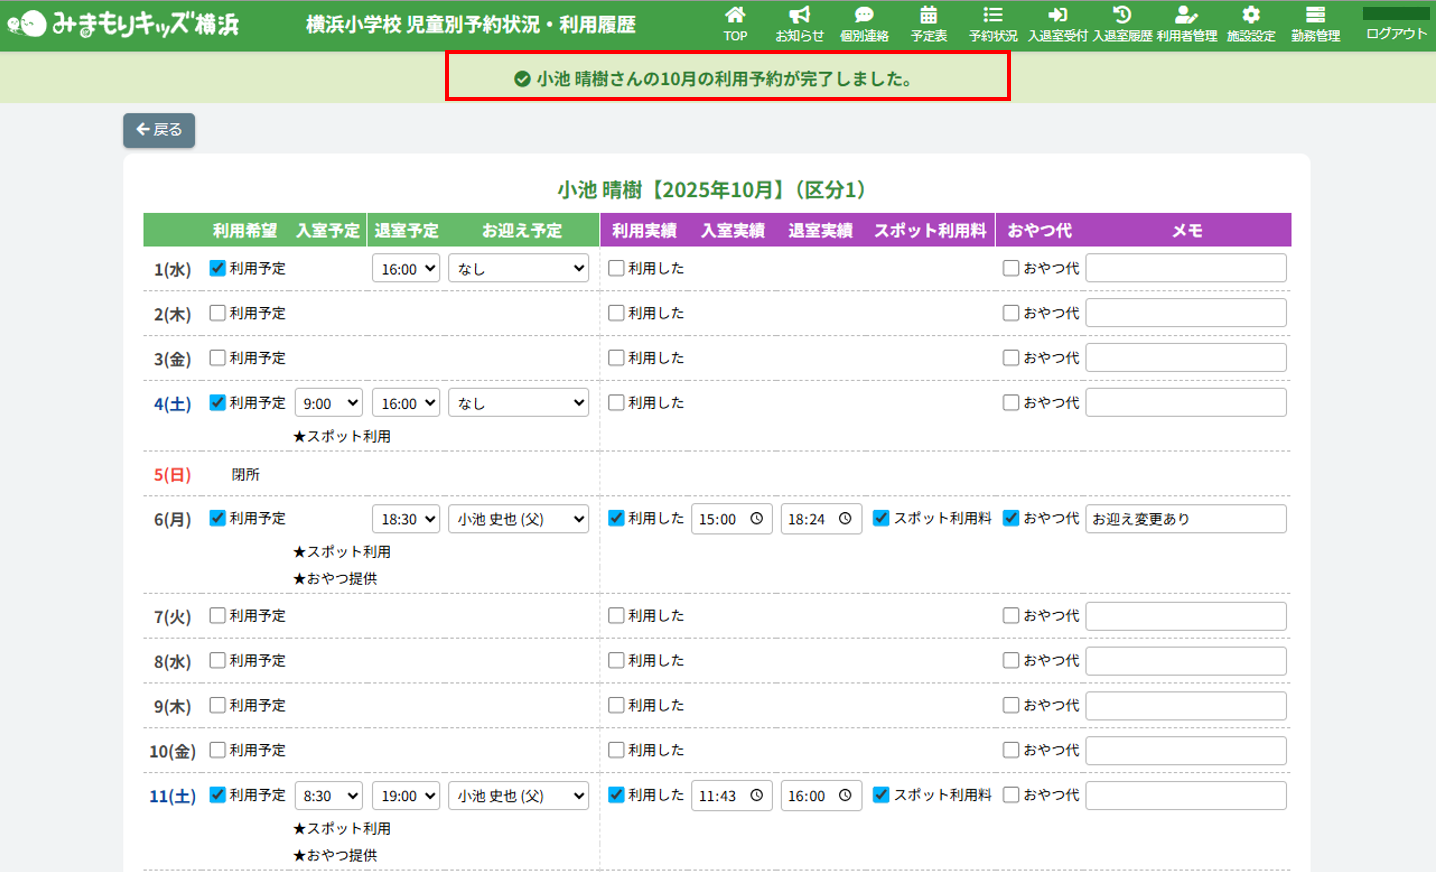Uncheck スポット利用料 for 6(月)
Viewport: 1436px width, 872px height.
click(881, 518)
